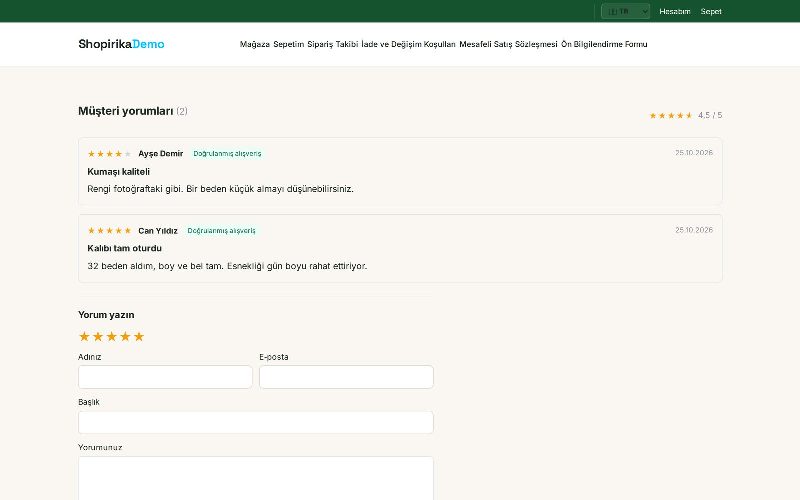The image size is (800, 500).
Task: Click the Yorumunuz text area
Action: pyautogui.click(x=256, y=479)
